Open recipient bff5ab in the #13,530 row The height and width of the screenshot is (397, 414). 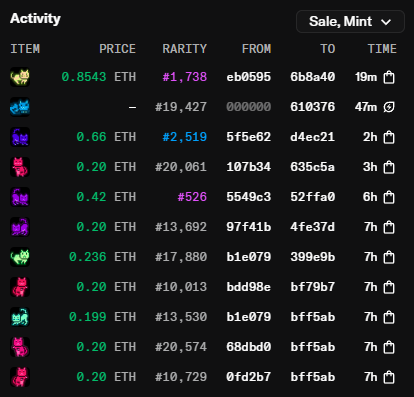313,317
